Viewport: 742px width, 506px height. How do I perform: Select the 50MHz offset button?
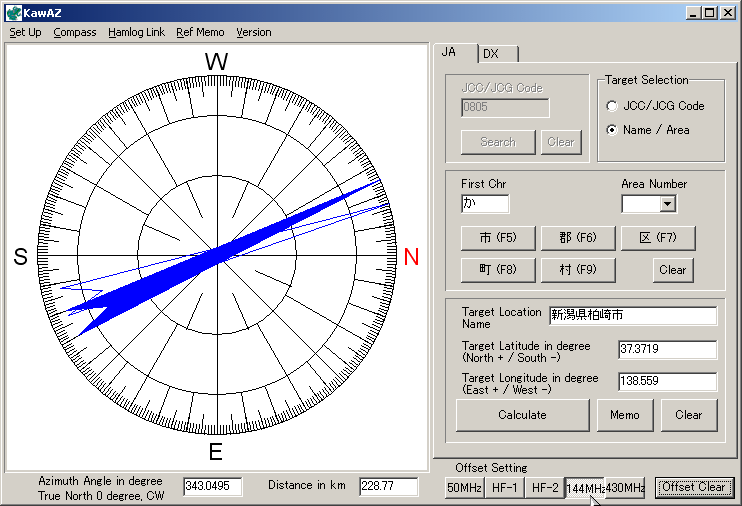(464, 488)
